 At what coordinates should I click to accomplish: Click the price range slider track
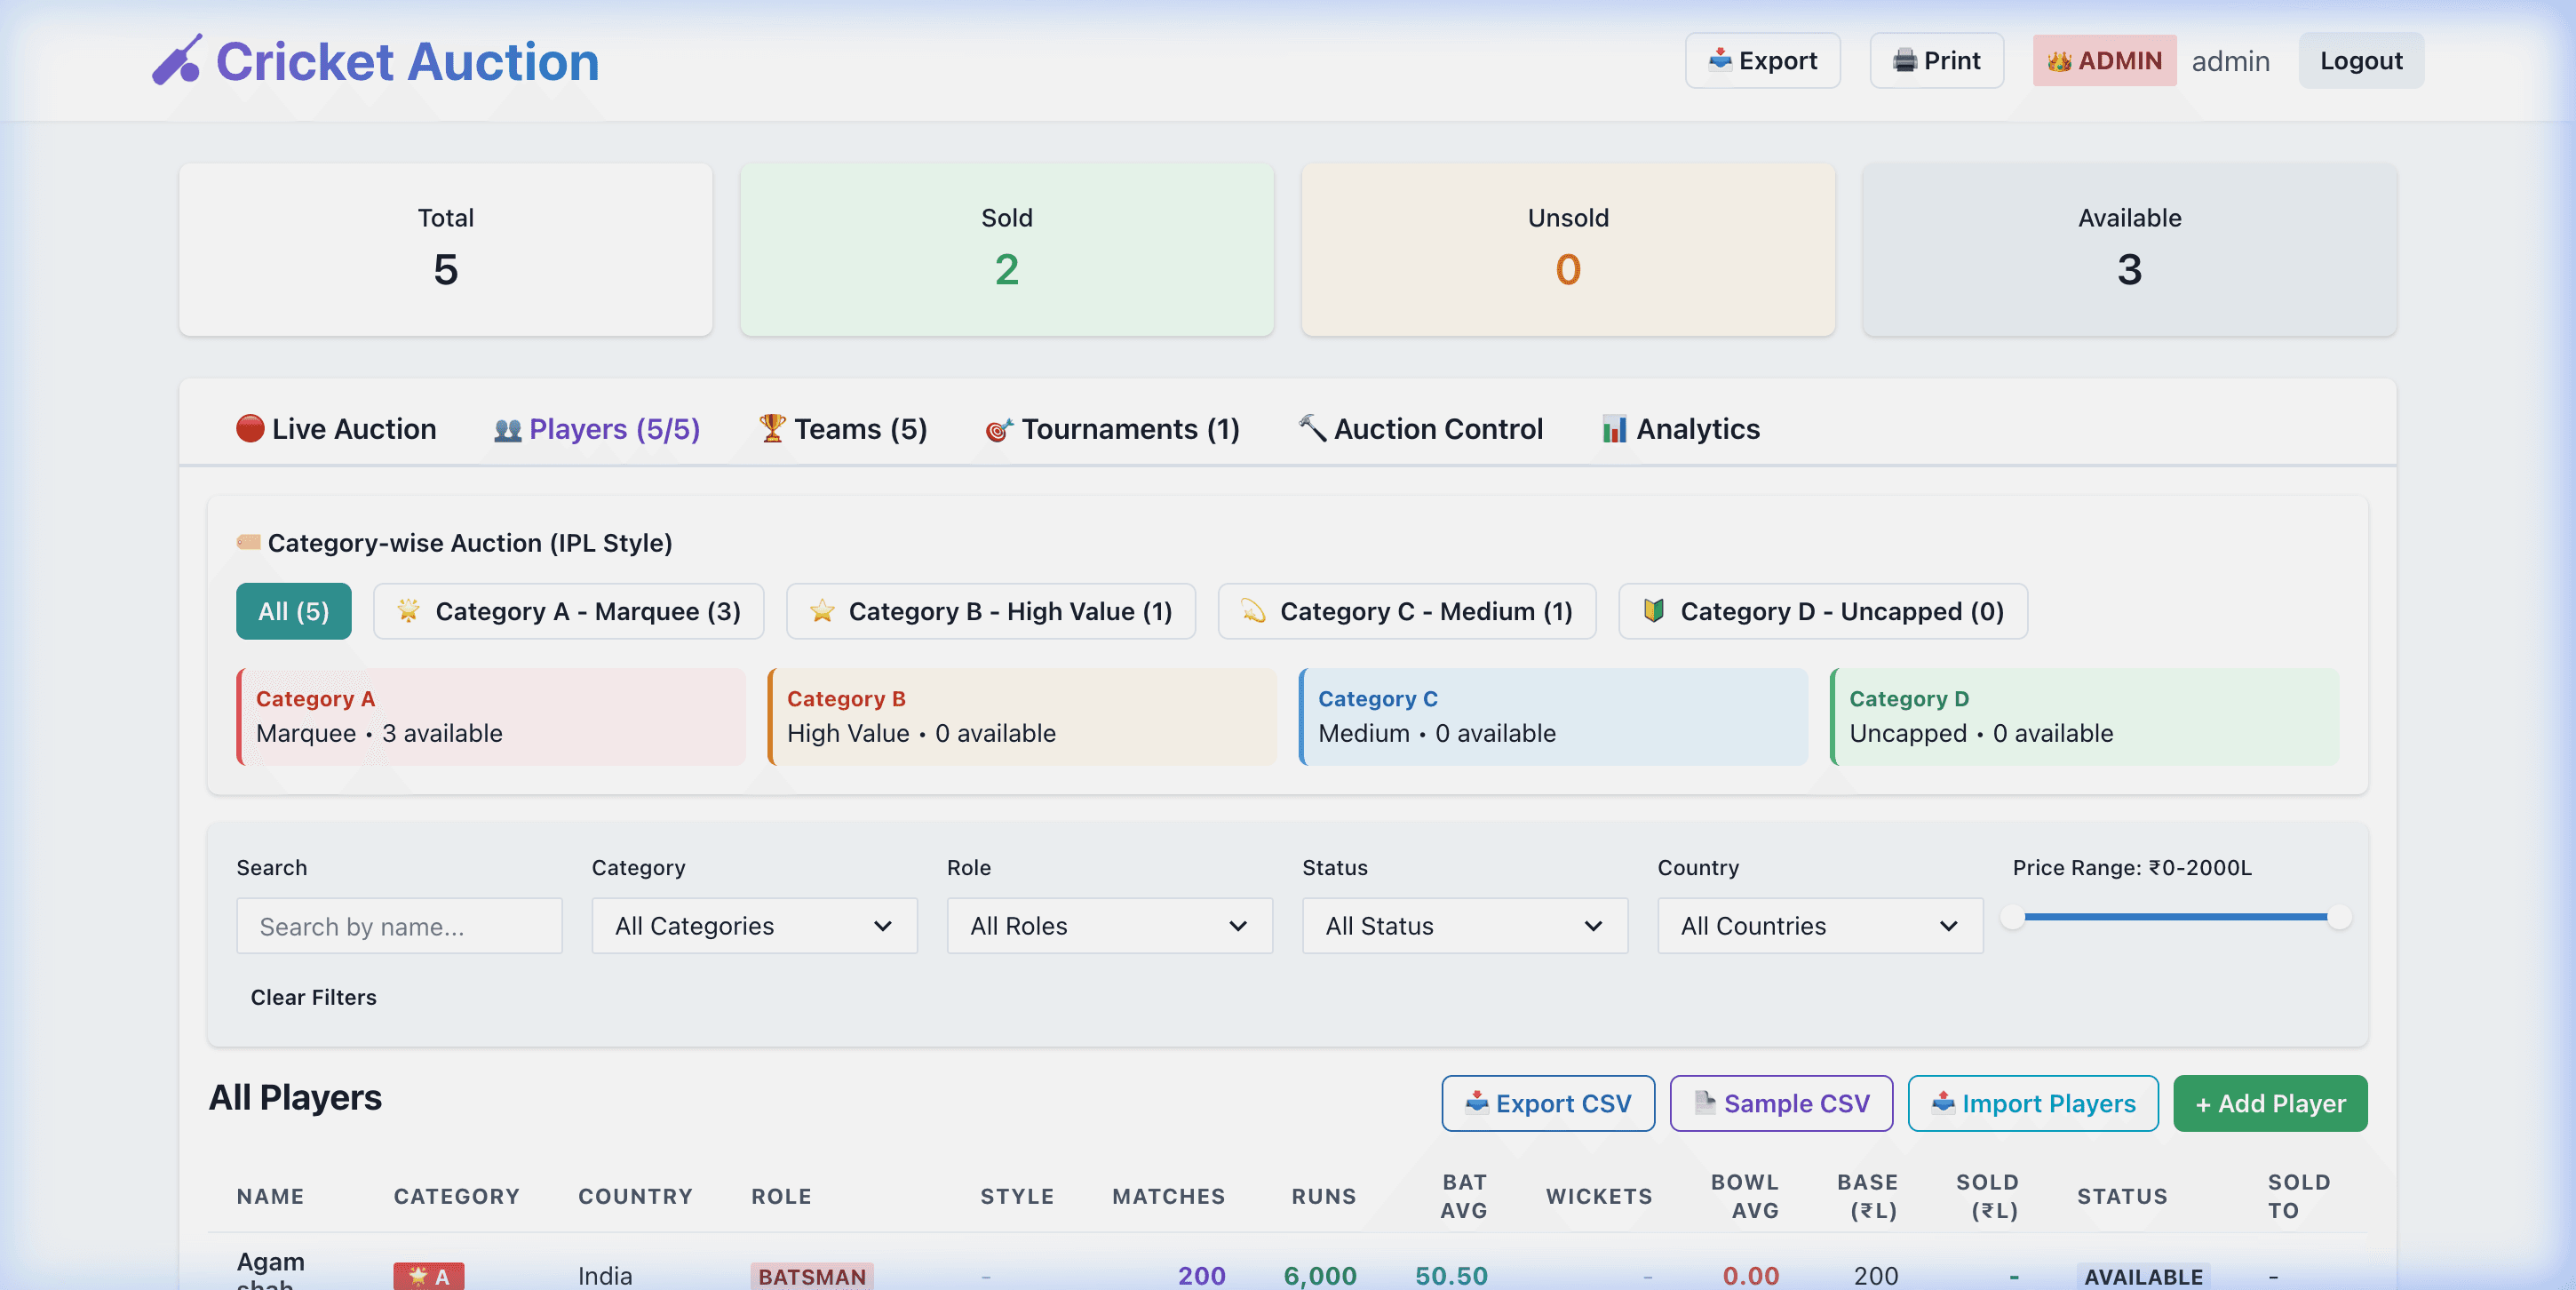point(2176,916)
